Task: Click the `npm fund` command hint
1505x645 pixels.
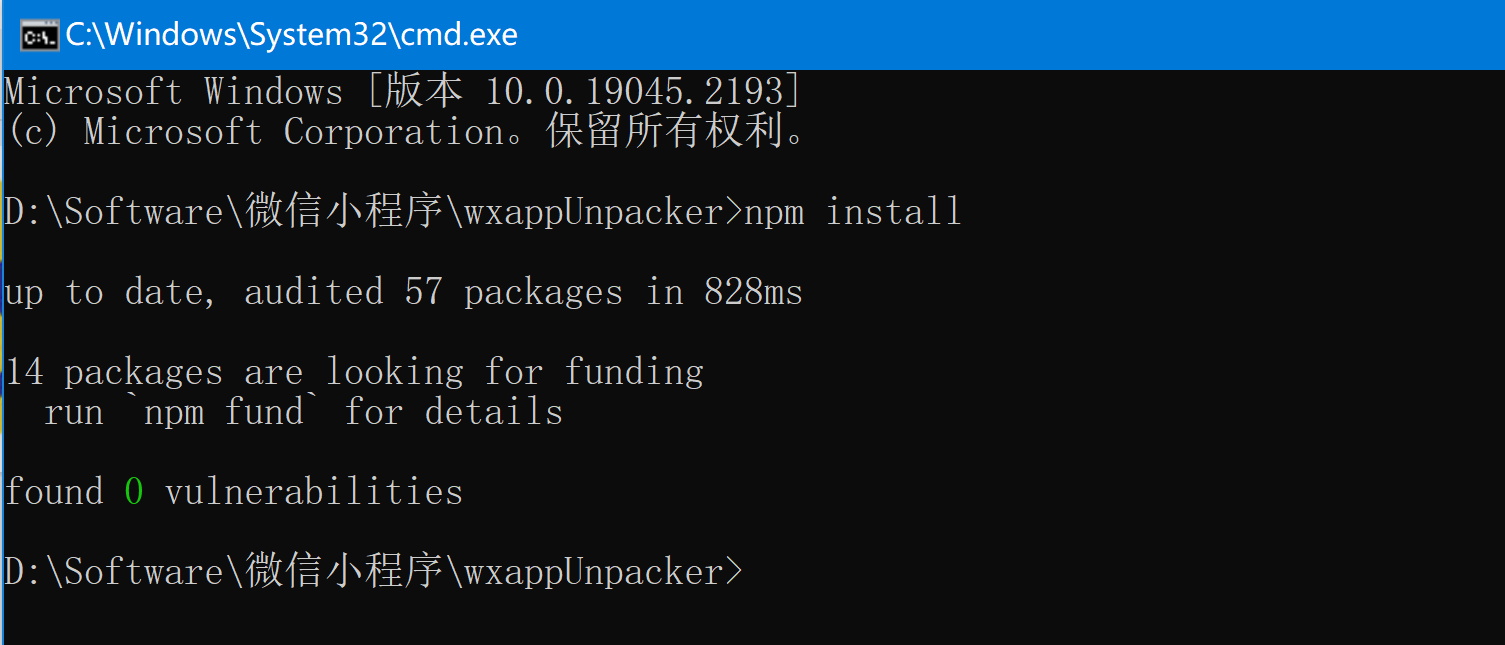Action: [x=223, y=412]
